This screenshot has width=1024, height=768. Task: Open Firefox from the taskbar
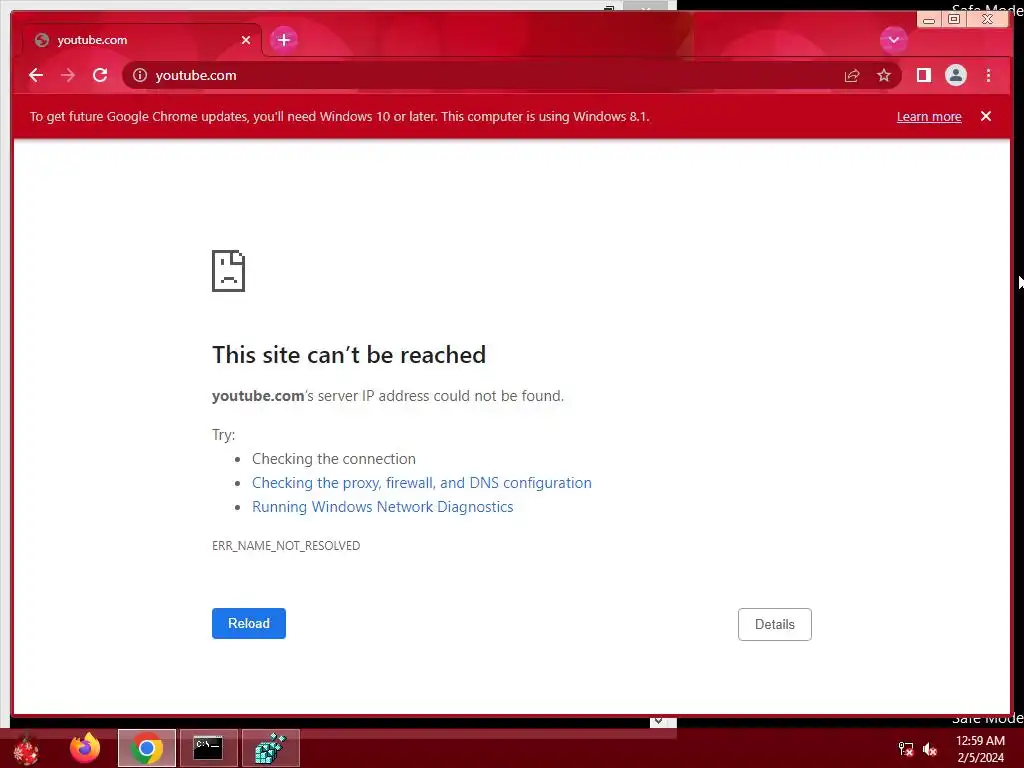85,748
